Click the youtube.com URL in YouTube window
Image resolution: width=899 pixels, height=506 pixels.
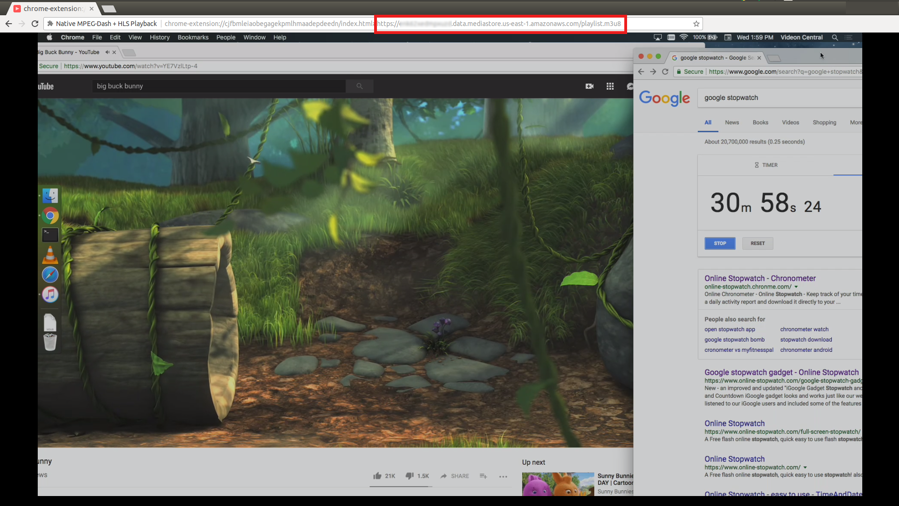[x=131, y=66]
